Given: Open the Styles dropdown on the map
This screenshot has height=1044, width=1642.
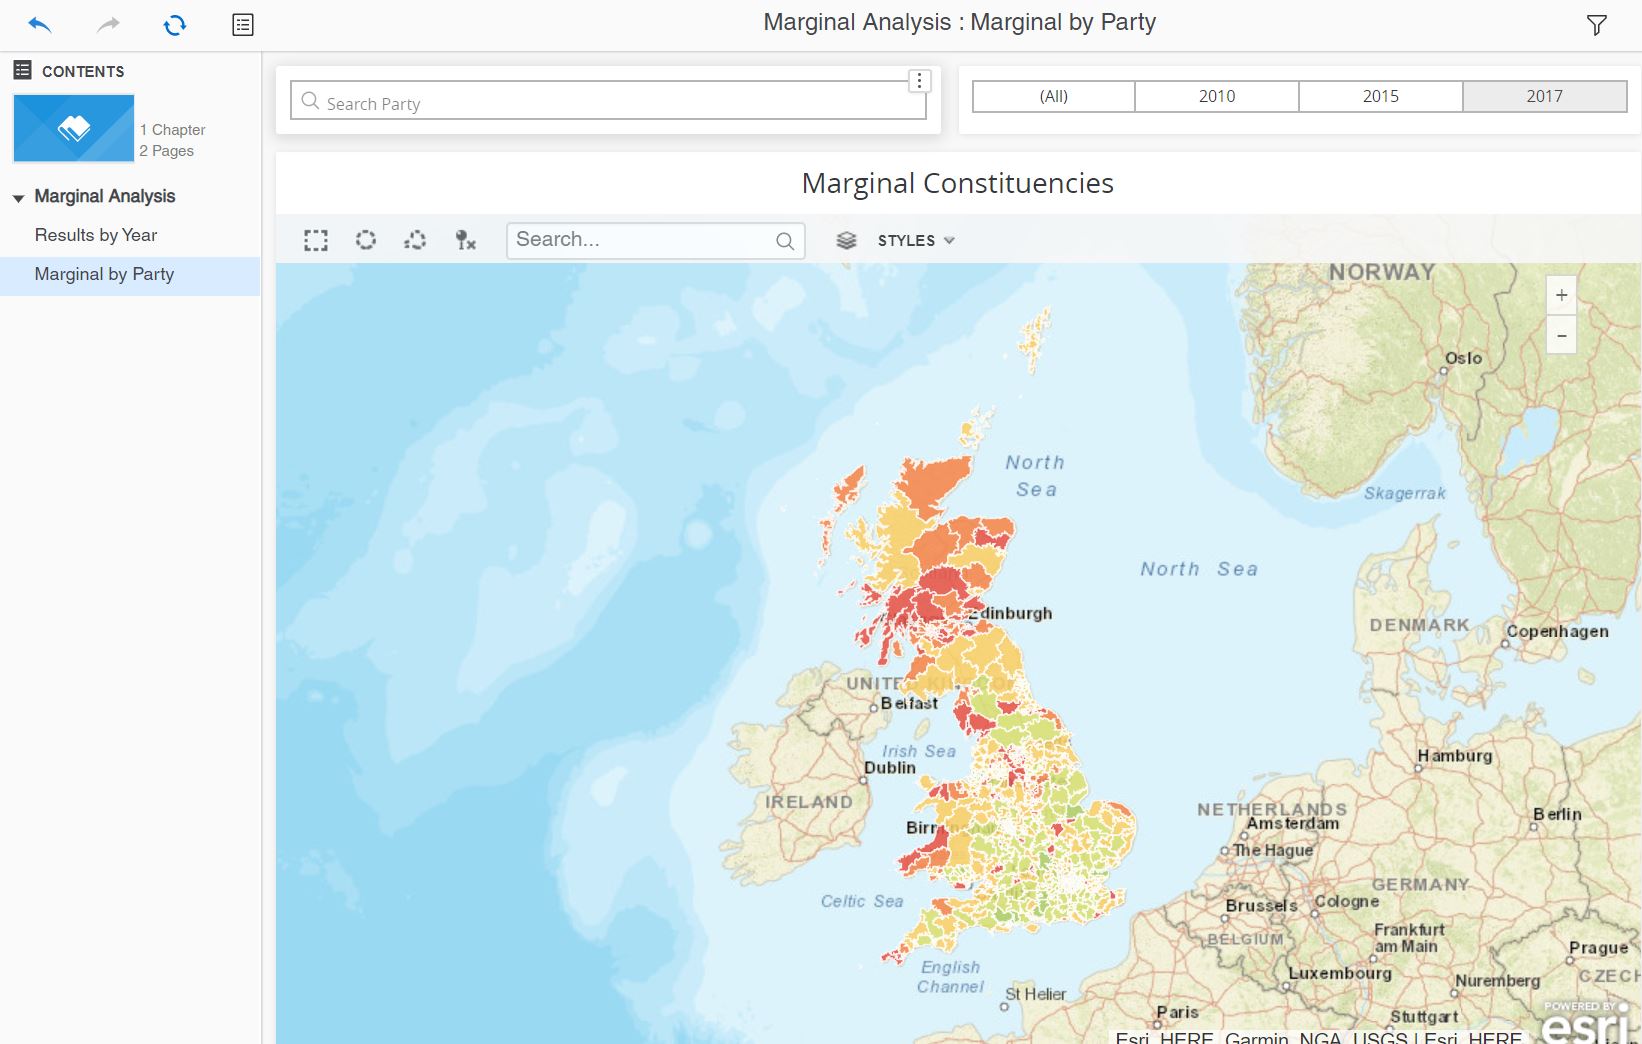Looking at the screenshot, I should pyautogui.click(x=912, y=240).
